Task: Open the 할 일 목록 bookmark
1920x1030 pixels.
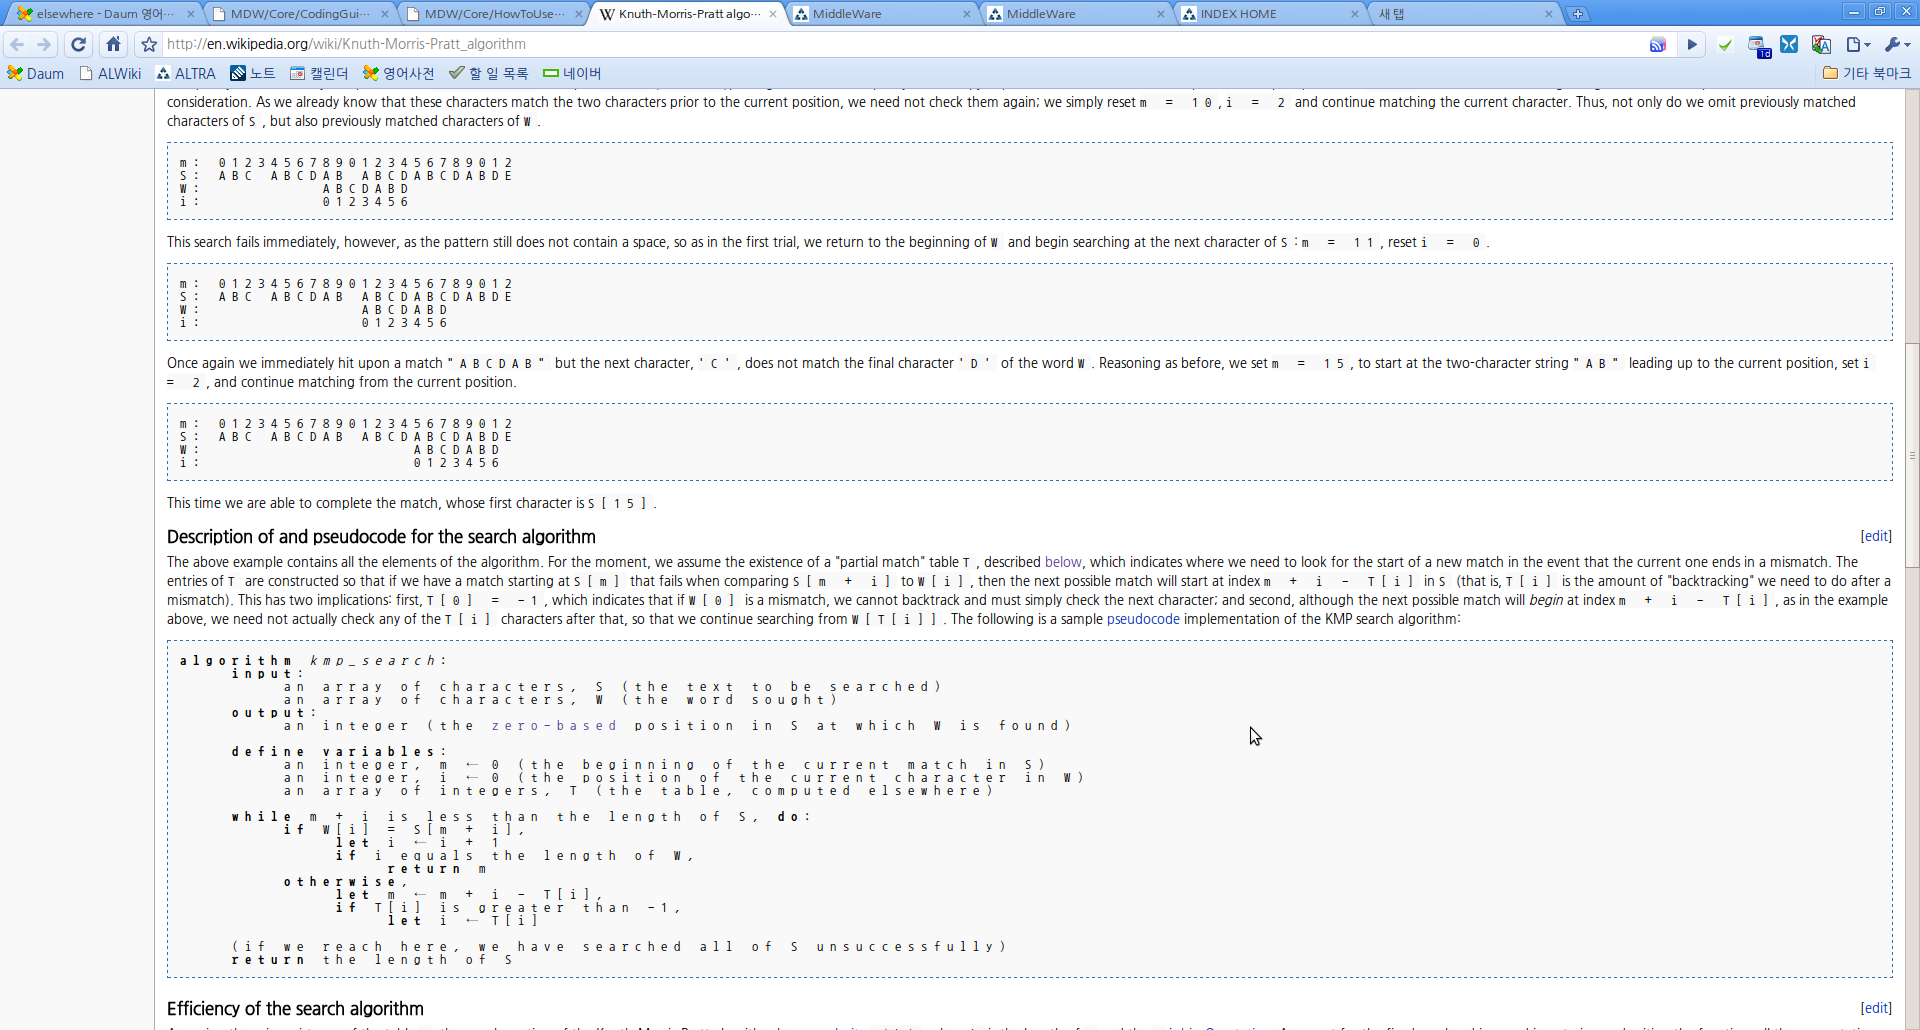Action: tap(488, 73)
